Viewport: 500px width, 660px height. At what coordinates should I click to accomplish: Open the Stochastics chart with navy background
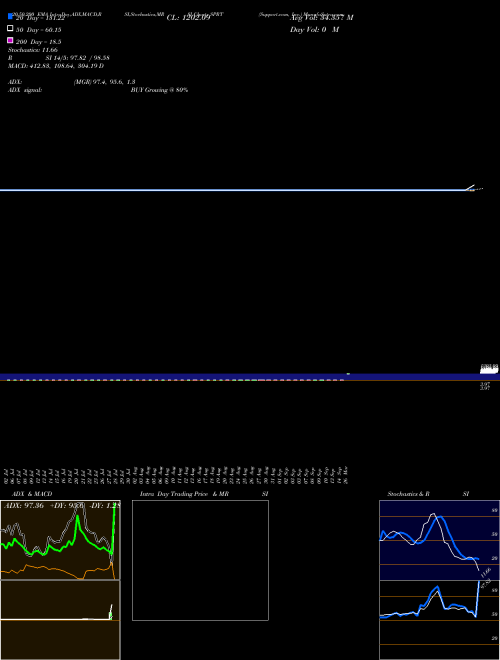click(439, 540)
